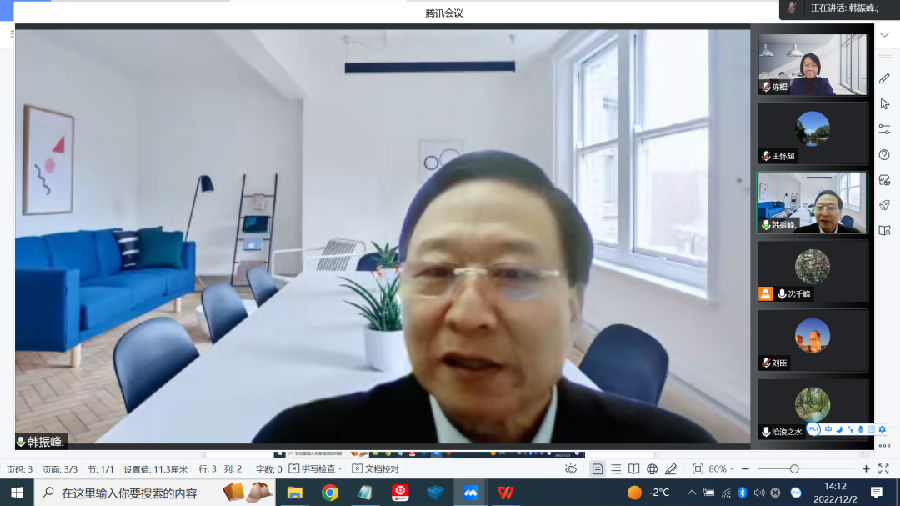Open the Tencent Meeting taskbar icon
Image resolution: width=900 pixels, height=506 pixels.
pos(470,492)
